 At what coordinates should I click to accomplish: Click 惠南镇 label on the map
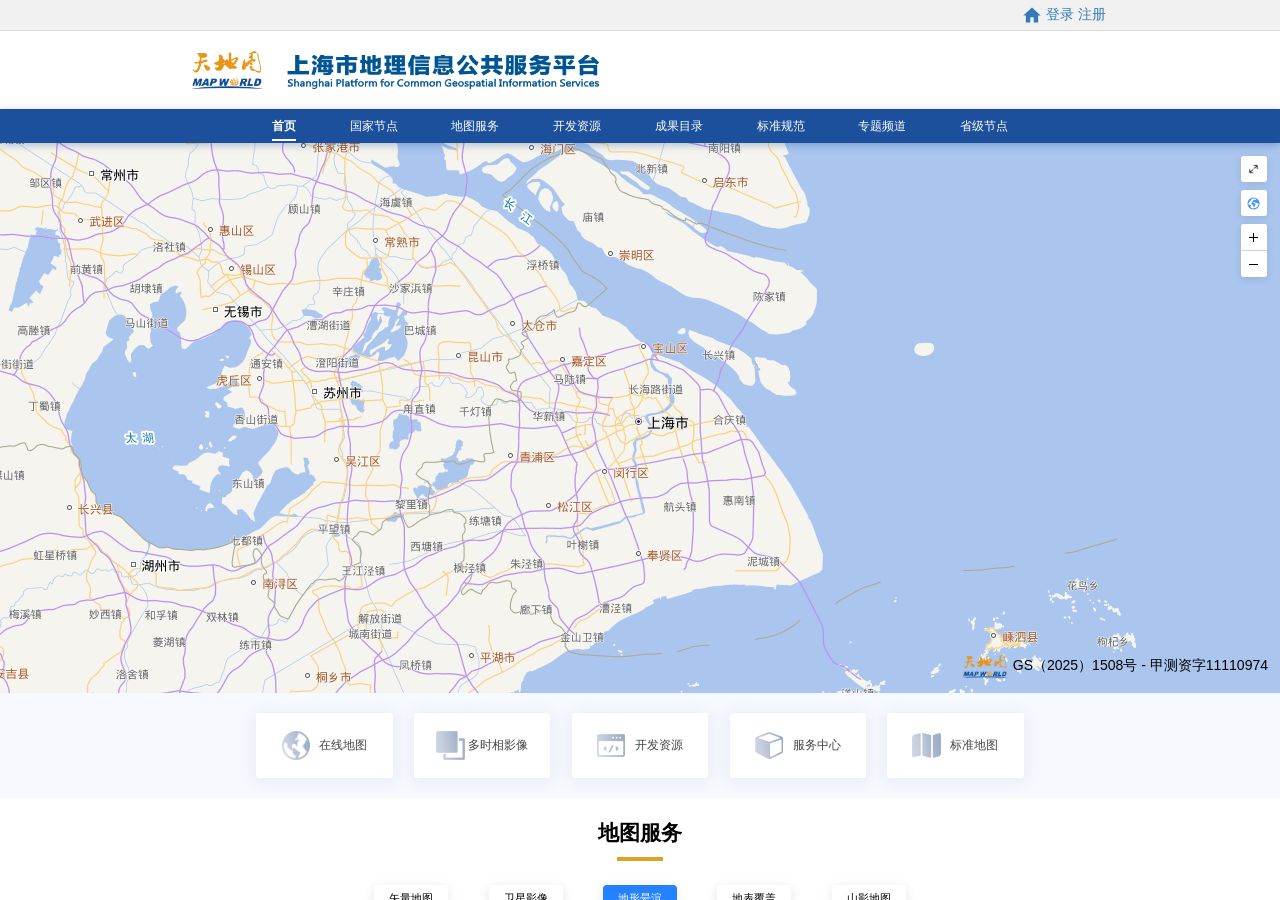739,500
